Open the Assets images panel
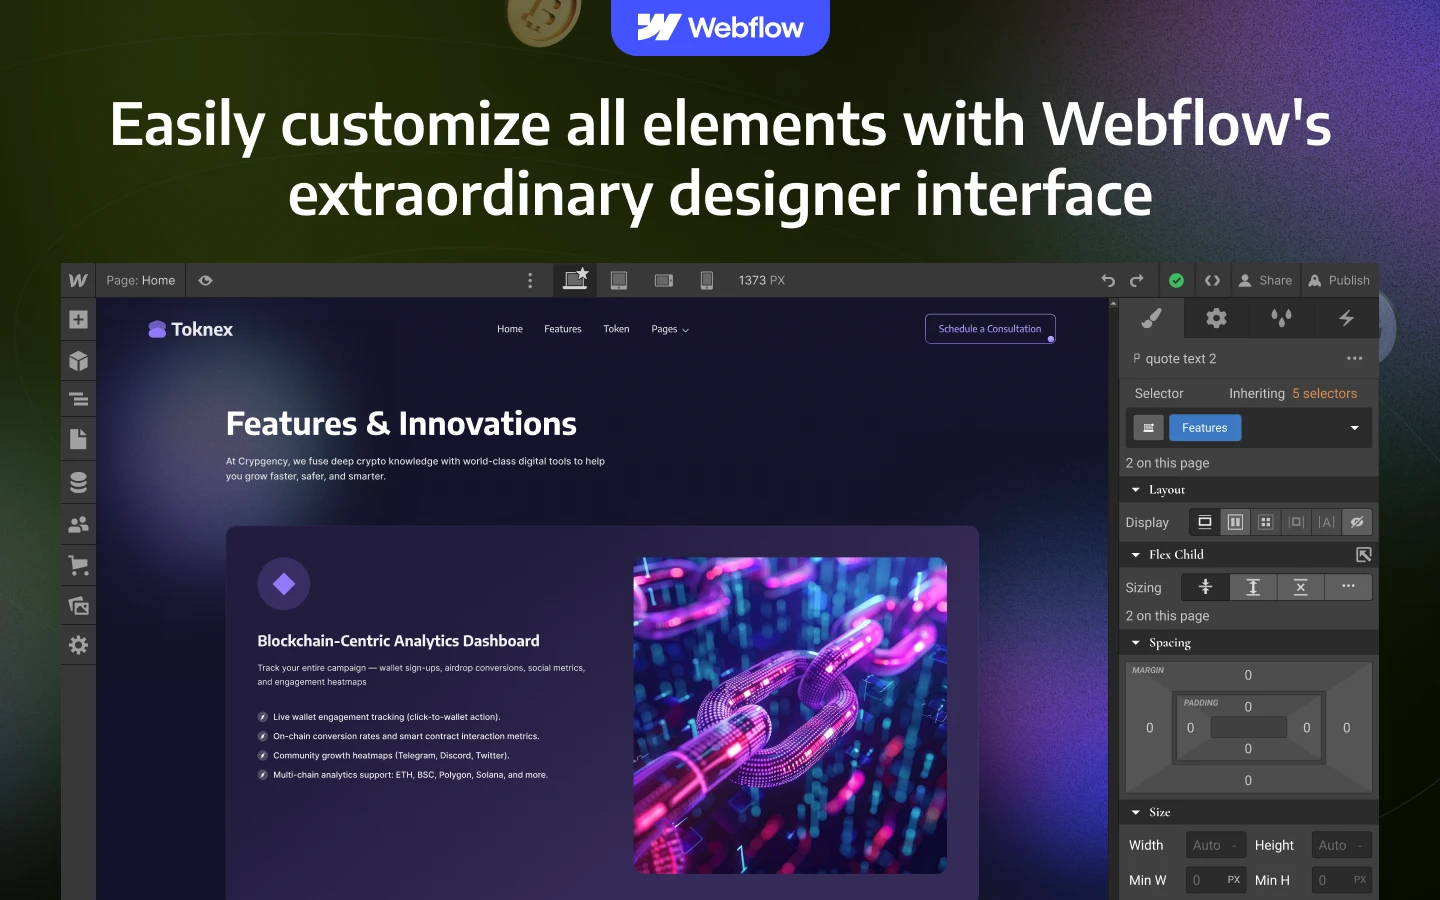 pyautogui.click(x=79, y=605)
